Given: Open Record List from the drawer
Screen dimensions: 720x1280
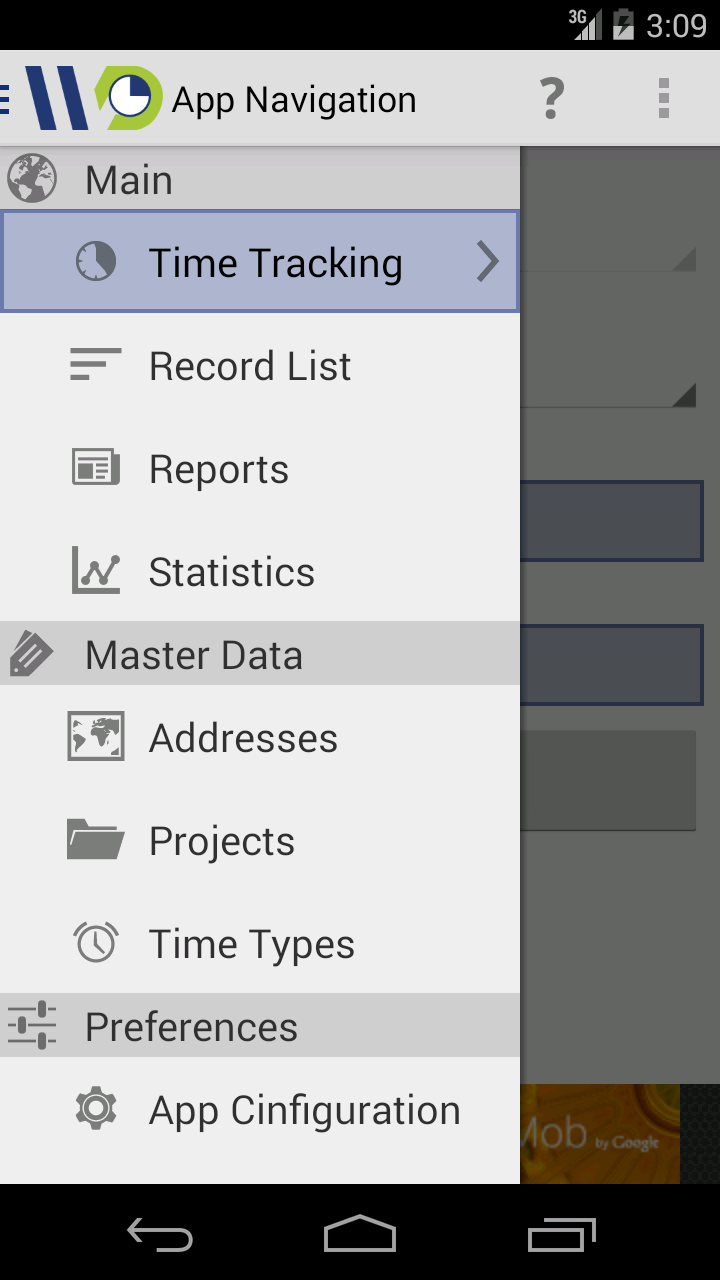Looking at the screenshot, I should tap(260, 365).
